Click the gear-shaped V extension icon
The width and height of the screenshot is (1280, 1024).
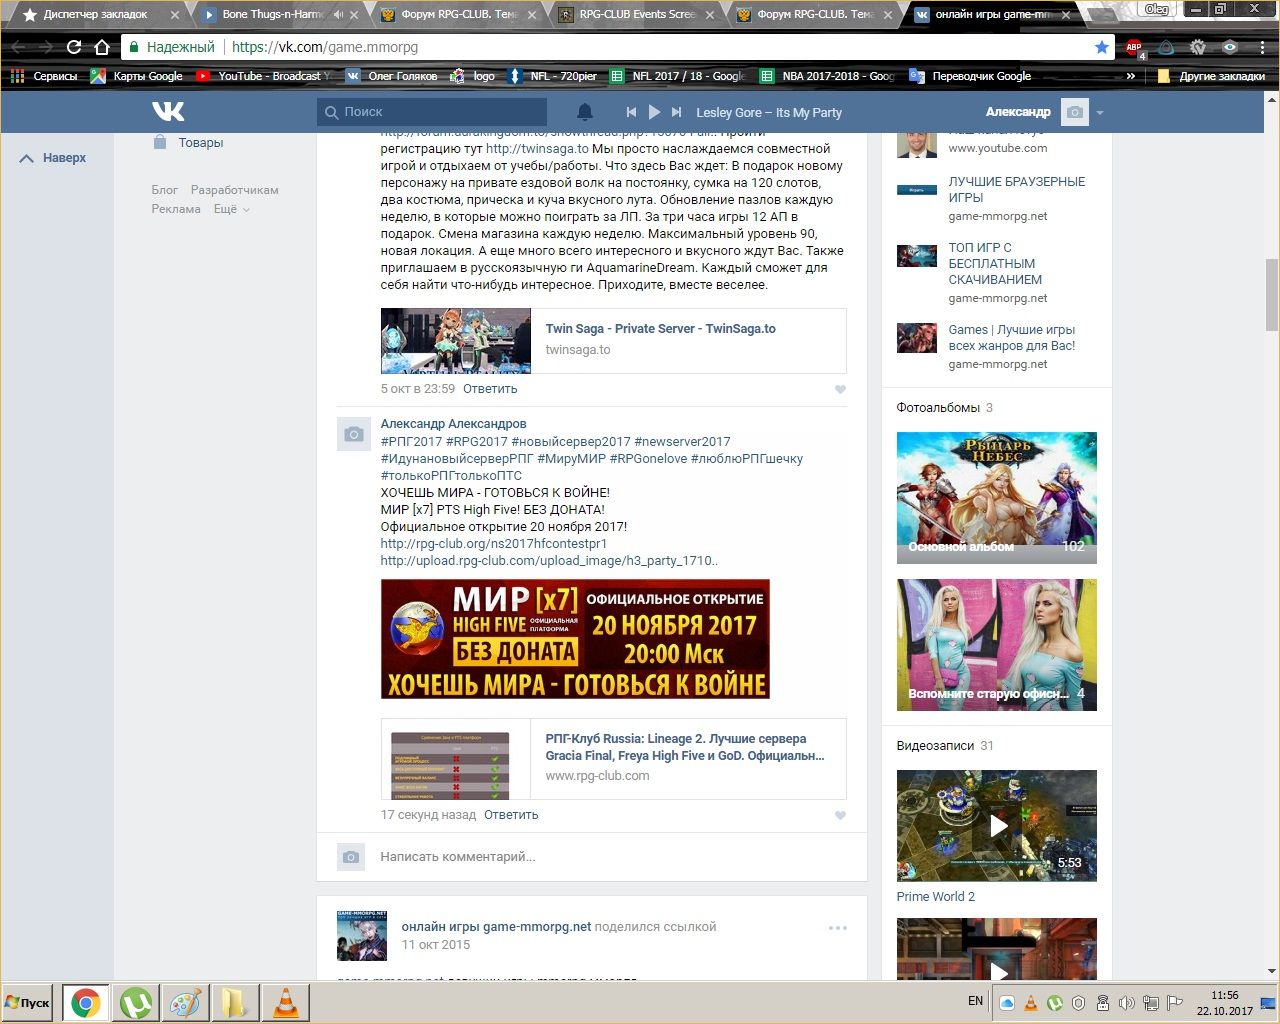(1198, 47)
